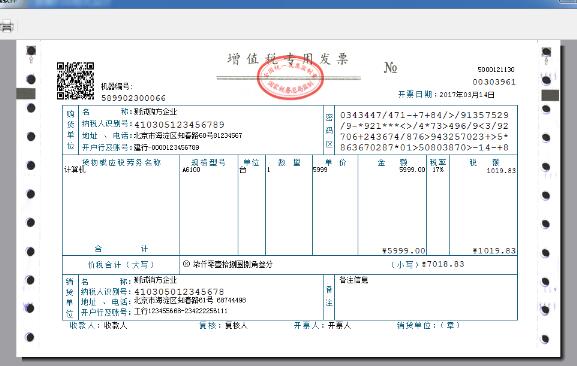
Task: Click the 价税合计（大写） label
Action: pyautogui.click(x=121, y=264)
